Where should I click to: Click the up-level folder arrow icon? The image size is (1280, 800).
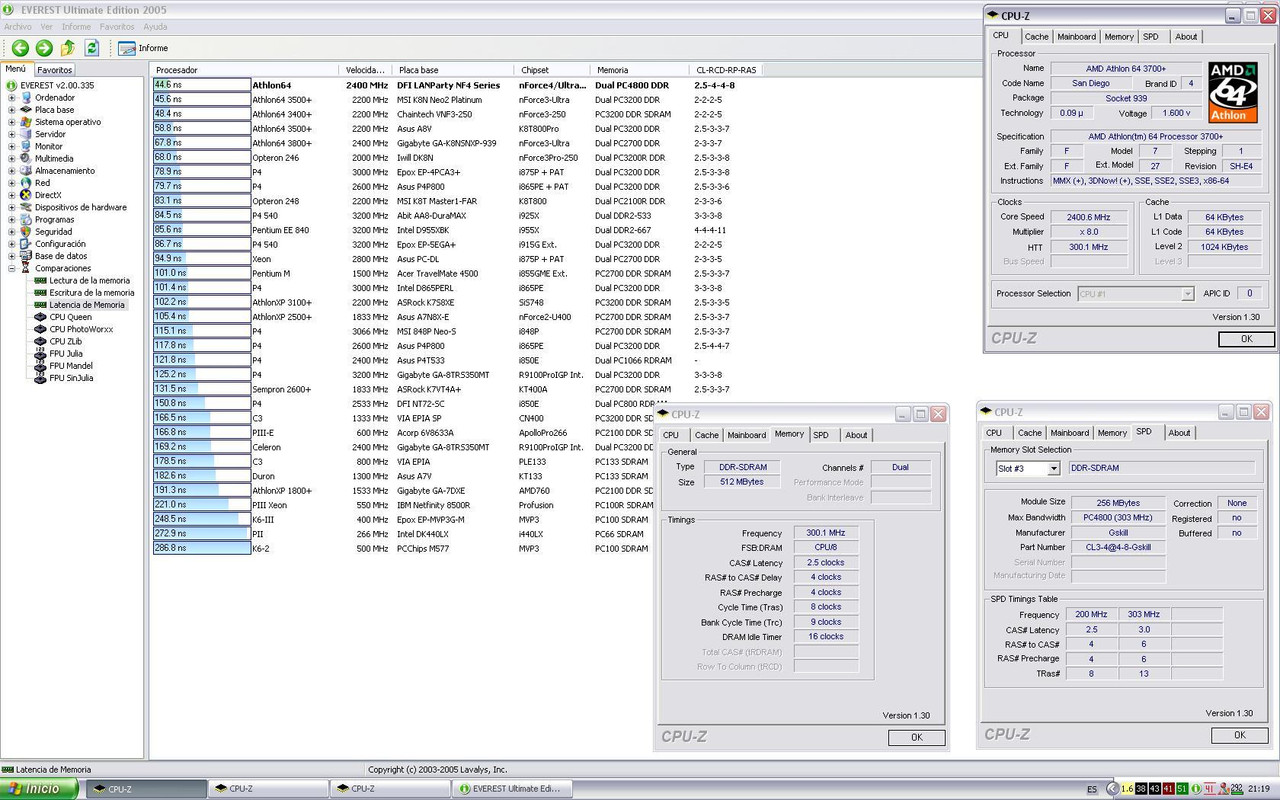point(68,48)
